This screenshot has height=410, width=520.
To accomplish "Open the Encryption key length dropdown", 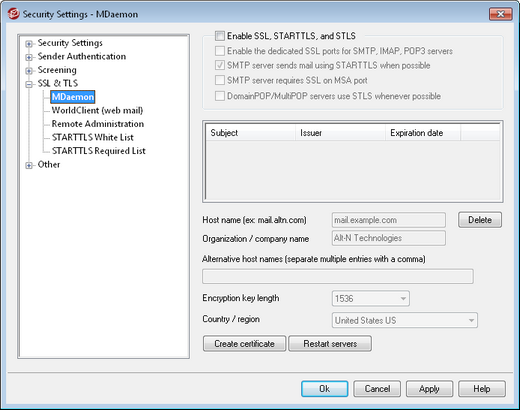I will coord(371,298).
